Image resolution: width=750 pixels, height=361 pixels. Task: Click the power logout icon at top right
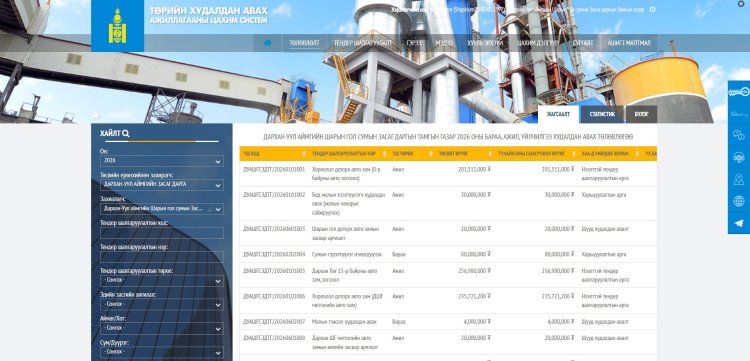652,9
